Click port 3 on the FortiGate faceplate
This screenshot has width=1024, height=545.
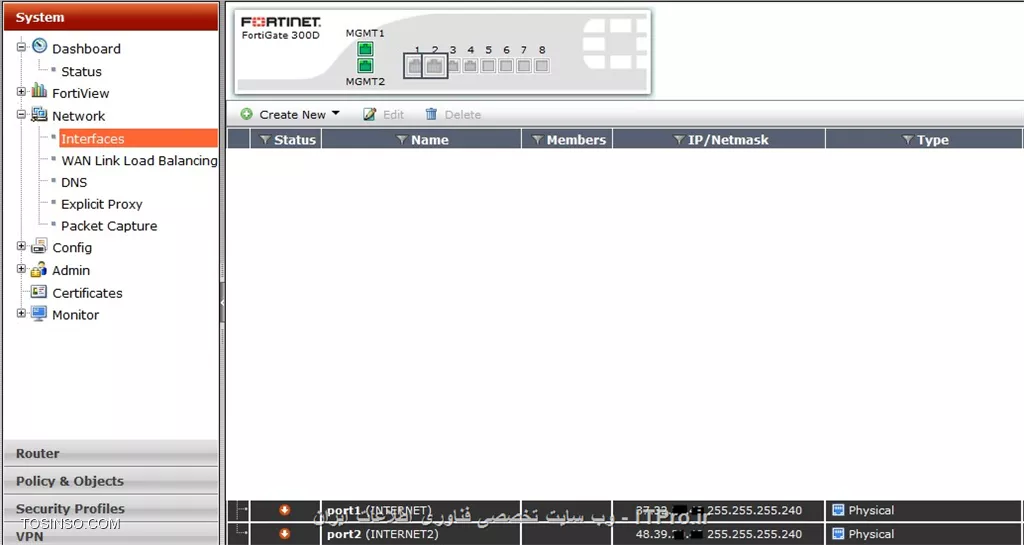tap(453, 65)
